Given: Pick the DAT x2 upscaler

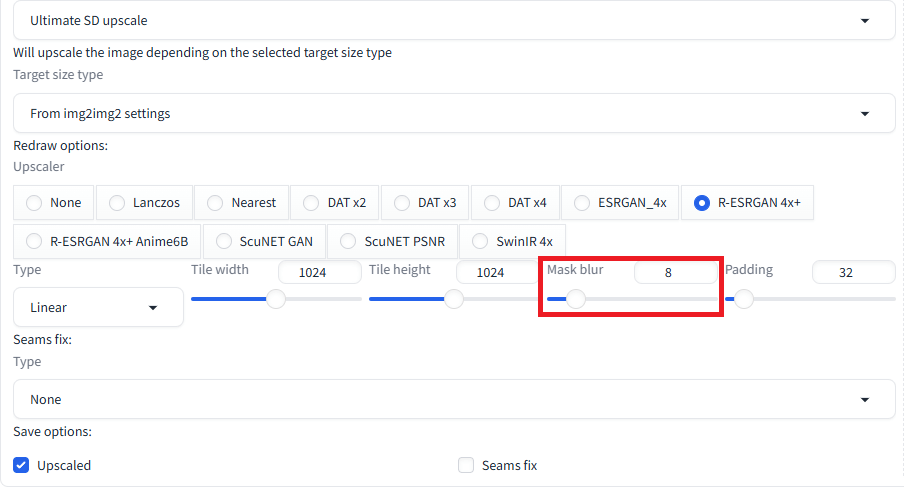Looking at the screenshot, I should [334, 202].
